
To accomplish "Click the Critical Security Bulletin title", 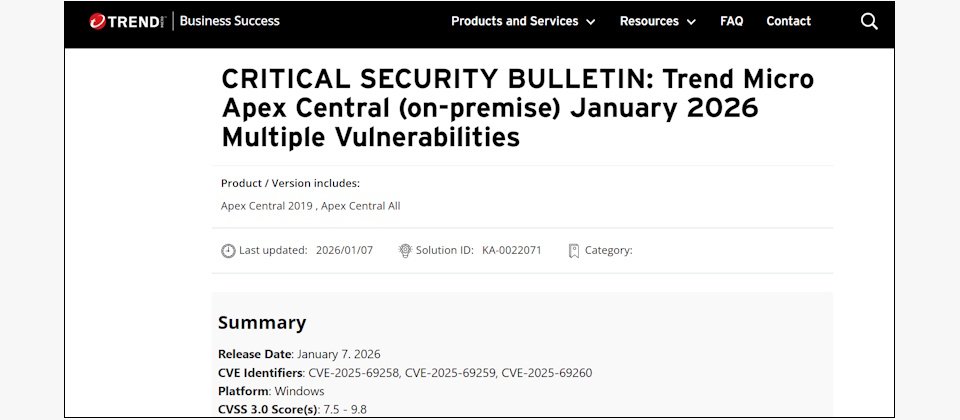I will (x=518, y=108).
